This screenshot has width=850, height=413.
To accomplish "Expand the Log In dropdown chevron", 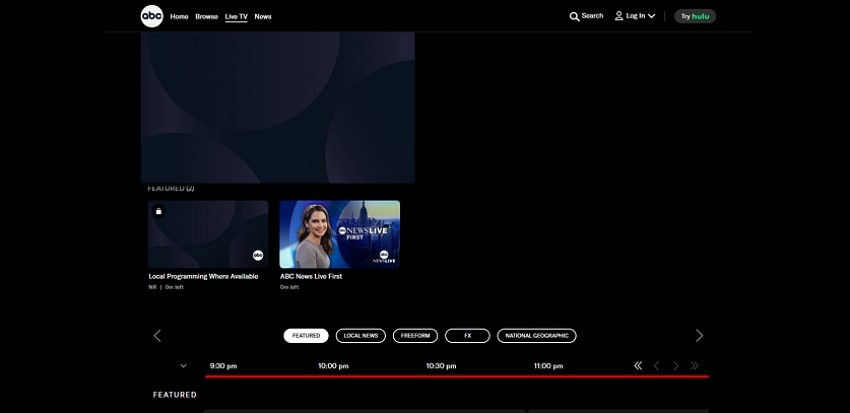I will pyautogui.click(x=651, y=16).
